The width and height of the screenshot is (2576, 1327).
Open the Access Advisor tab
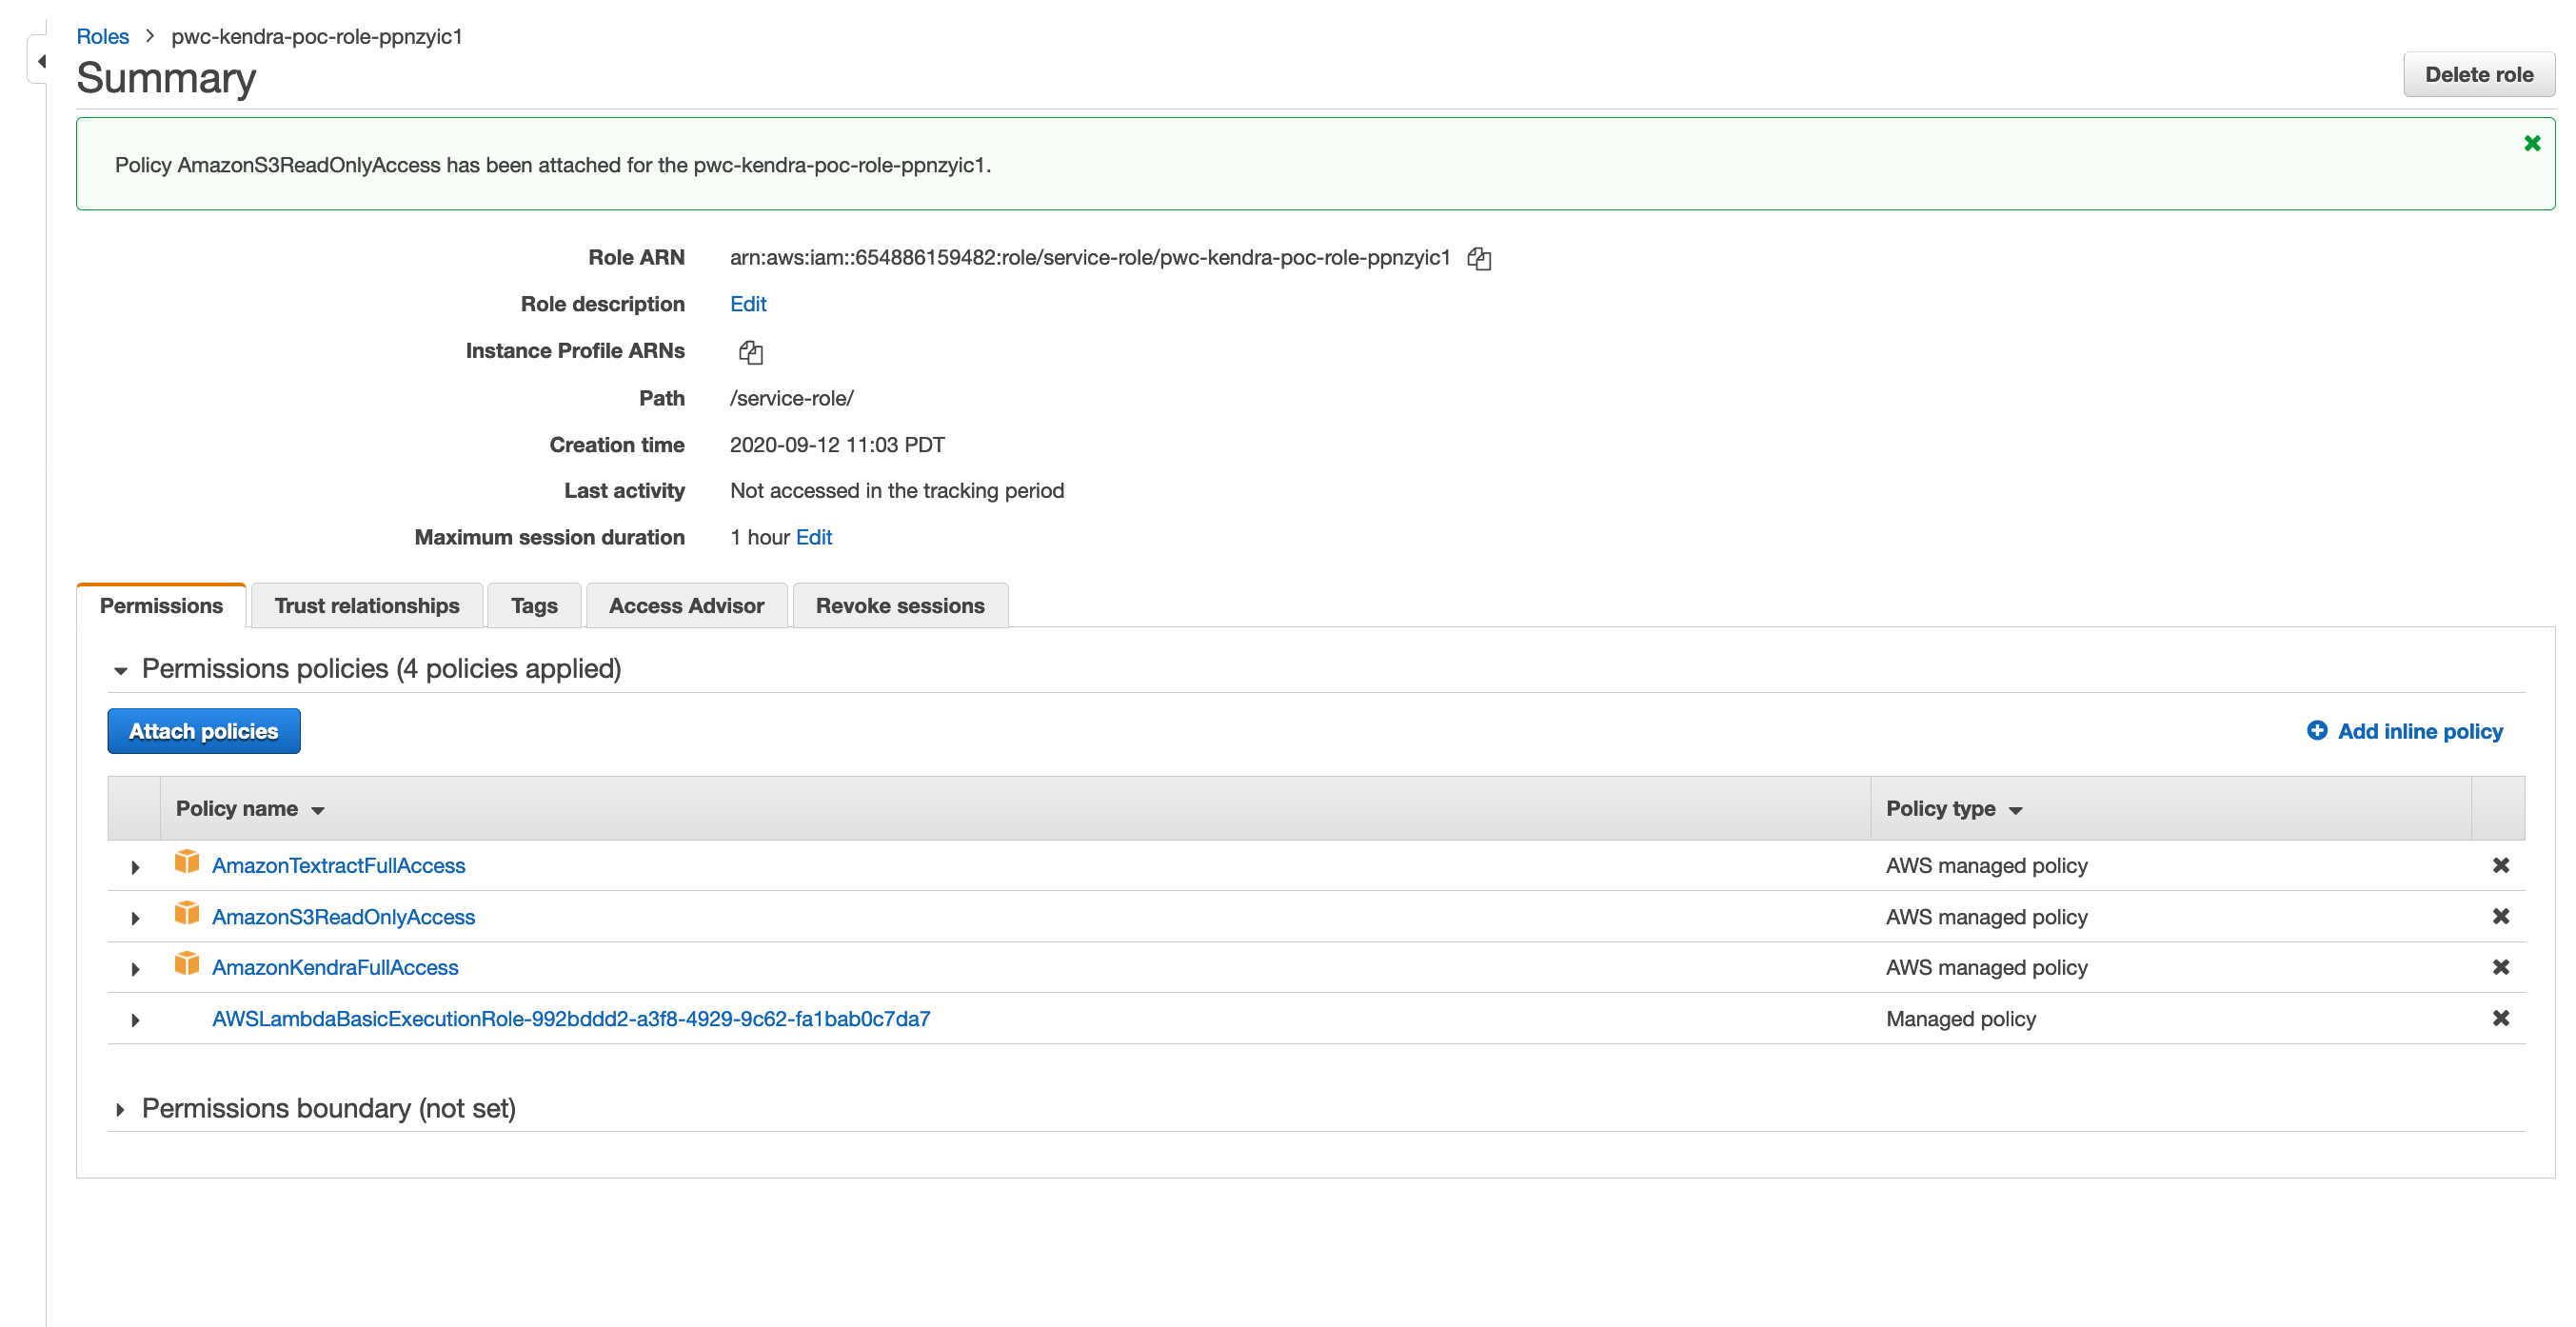coord(686,606)
